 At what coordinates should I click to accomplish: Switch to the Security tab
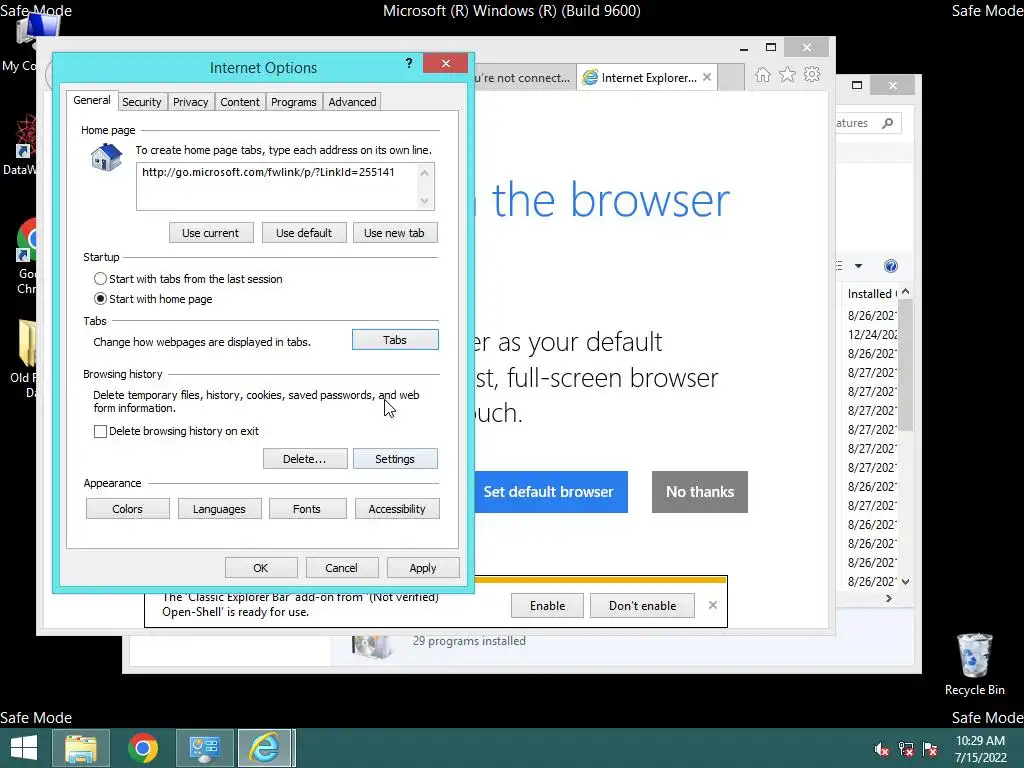(x=142, y=102)
